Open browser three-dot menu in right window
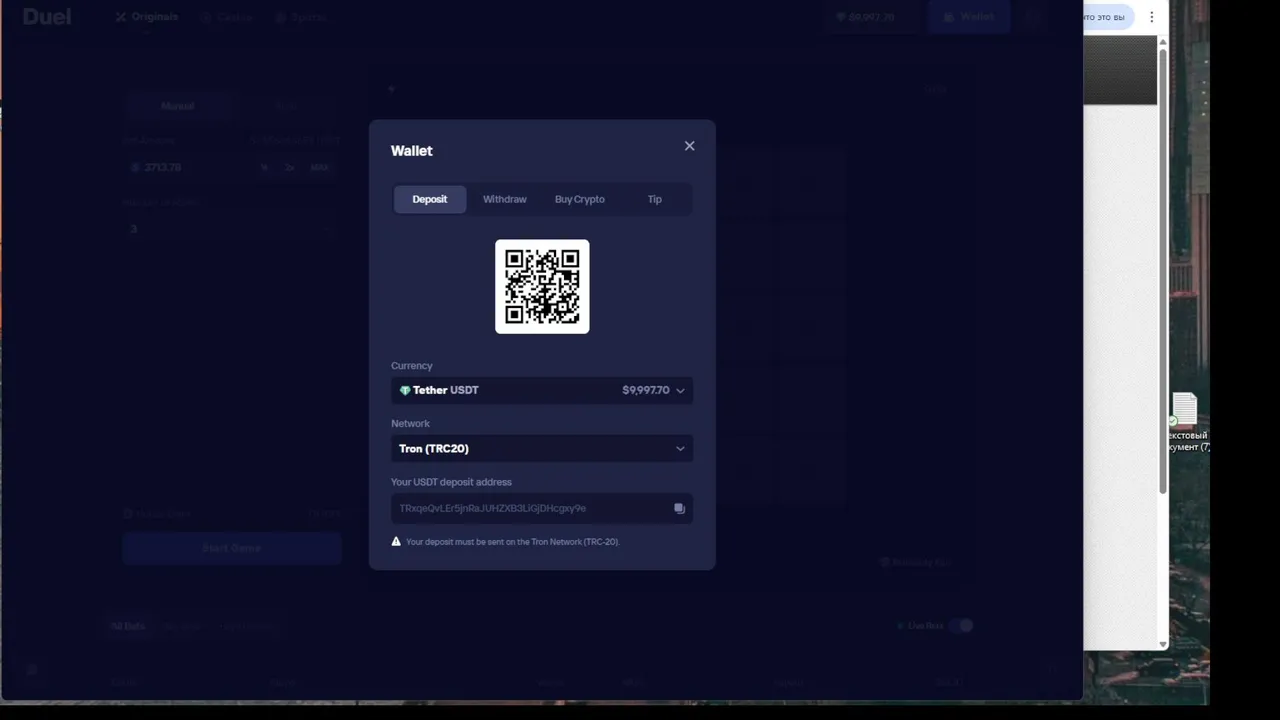 pyautogui.click(x=1151, y=17)
